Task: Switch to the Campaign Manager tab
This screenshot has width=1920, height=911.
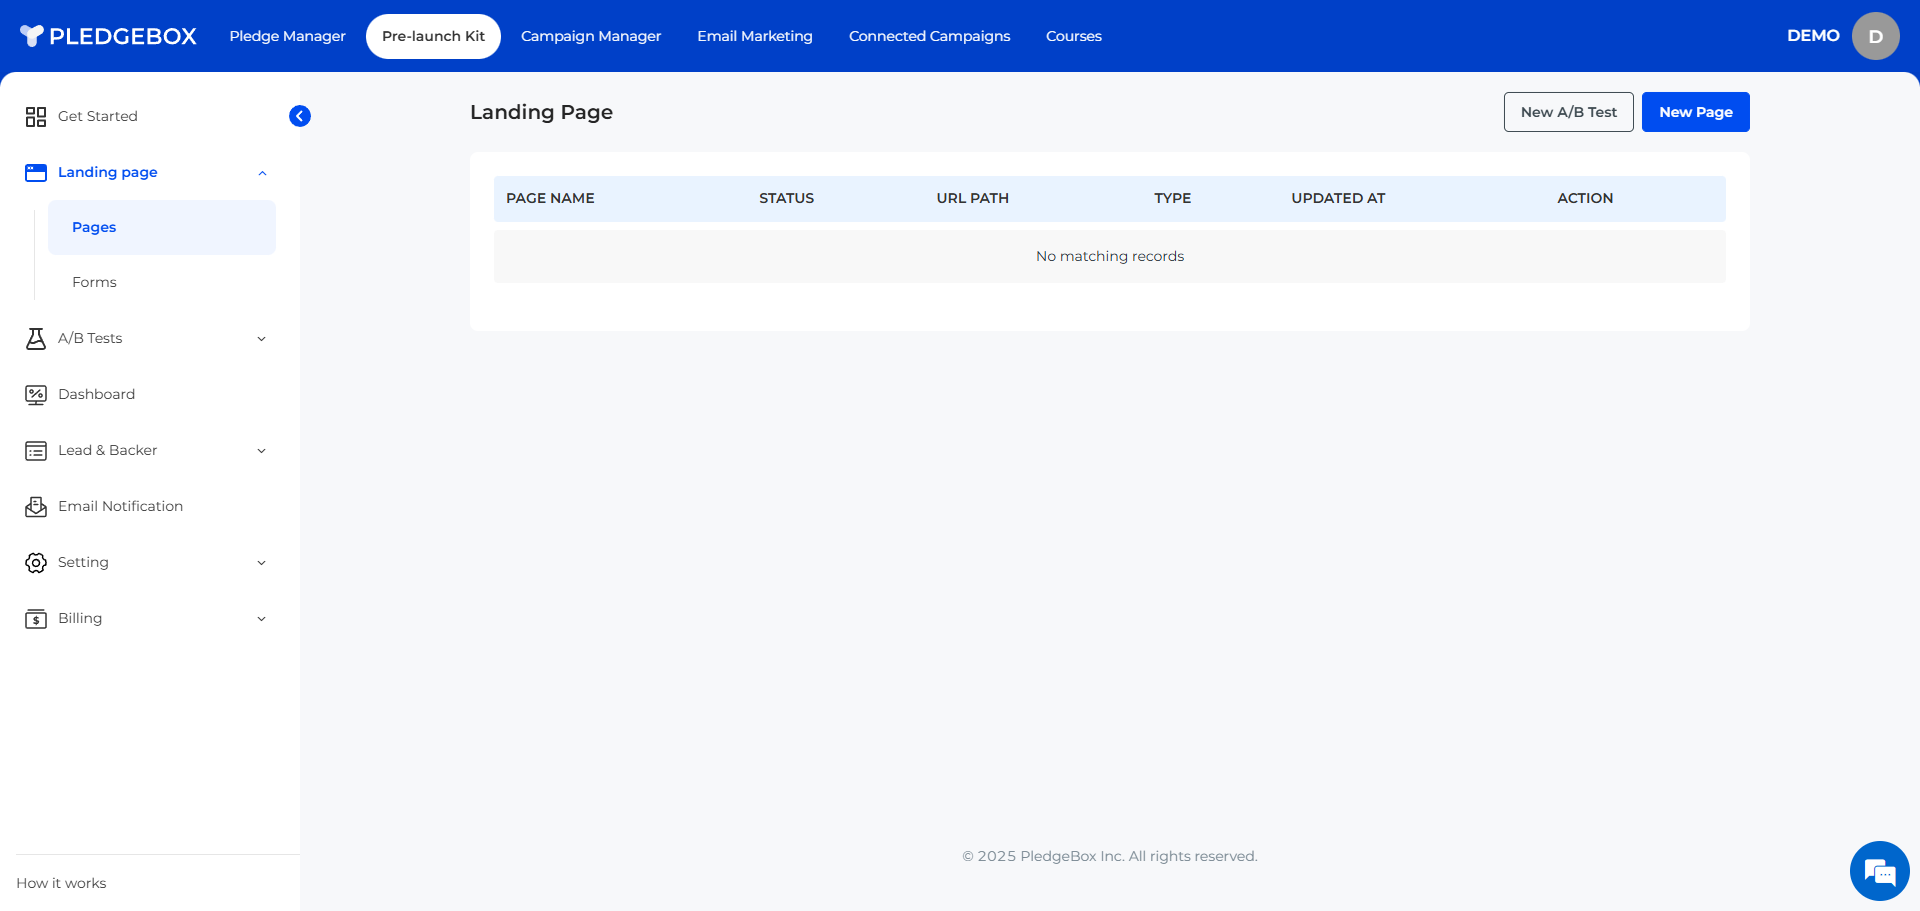Action: pos(591,36)
